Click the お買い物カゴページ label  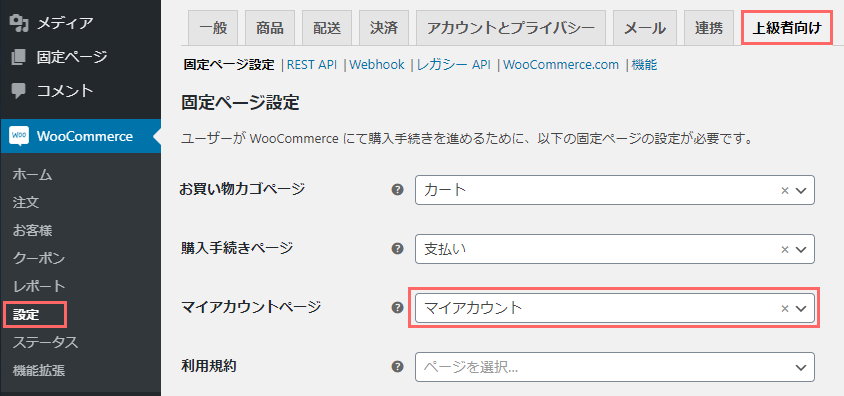click(x=242, y=189)
